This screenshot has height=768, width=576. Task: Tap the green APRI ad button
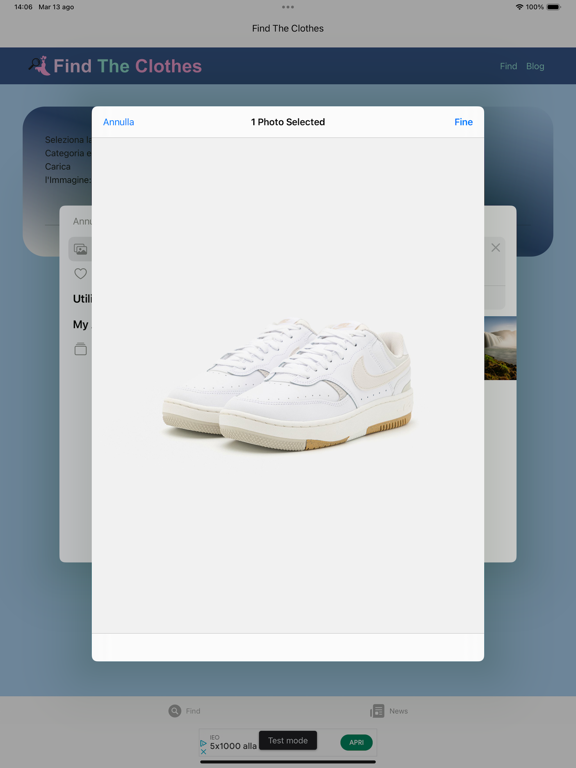click(x=357, y=743)
